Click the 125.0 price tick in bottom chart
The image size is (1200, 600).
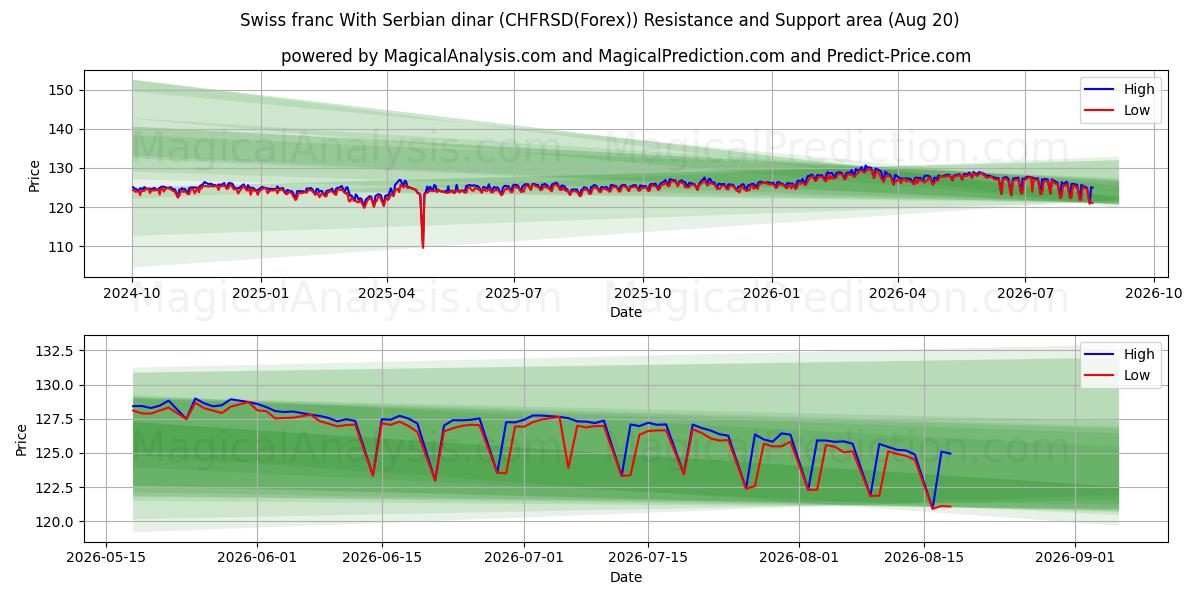(57, 453)
